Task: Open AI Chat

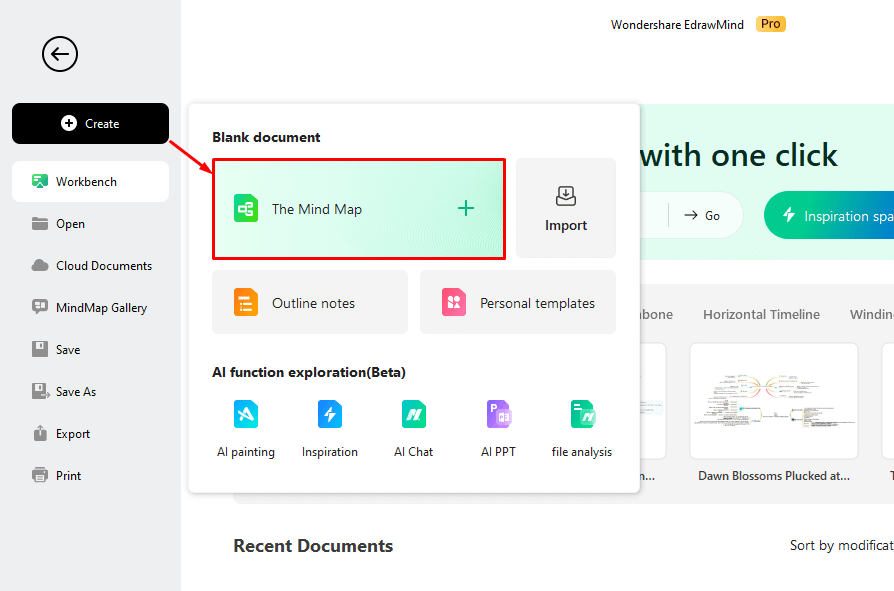Action: (413, 429)
